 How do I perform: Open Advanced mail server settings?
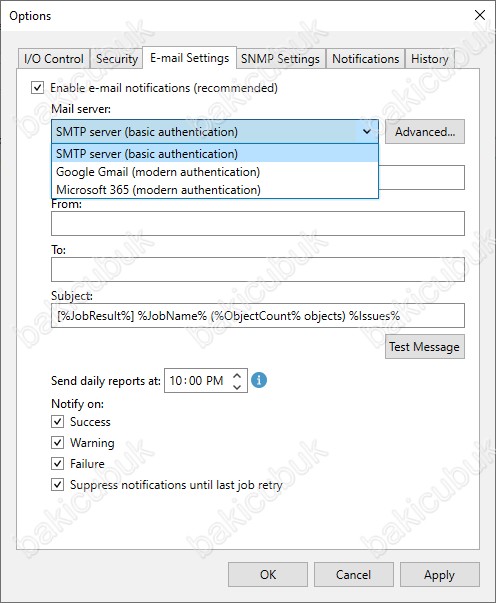pyautogui.click(x=425, y=132)
